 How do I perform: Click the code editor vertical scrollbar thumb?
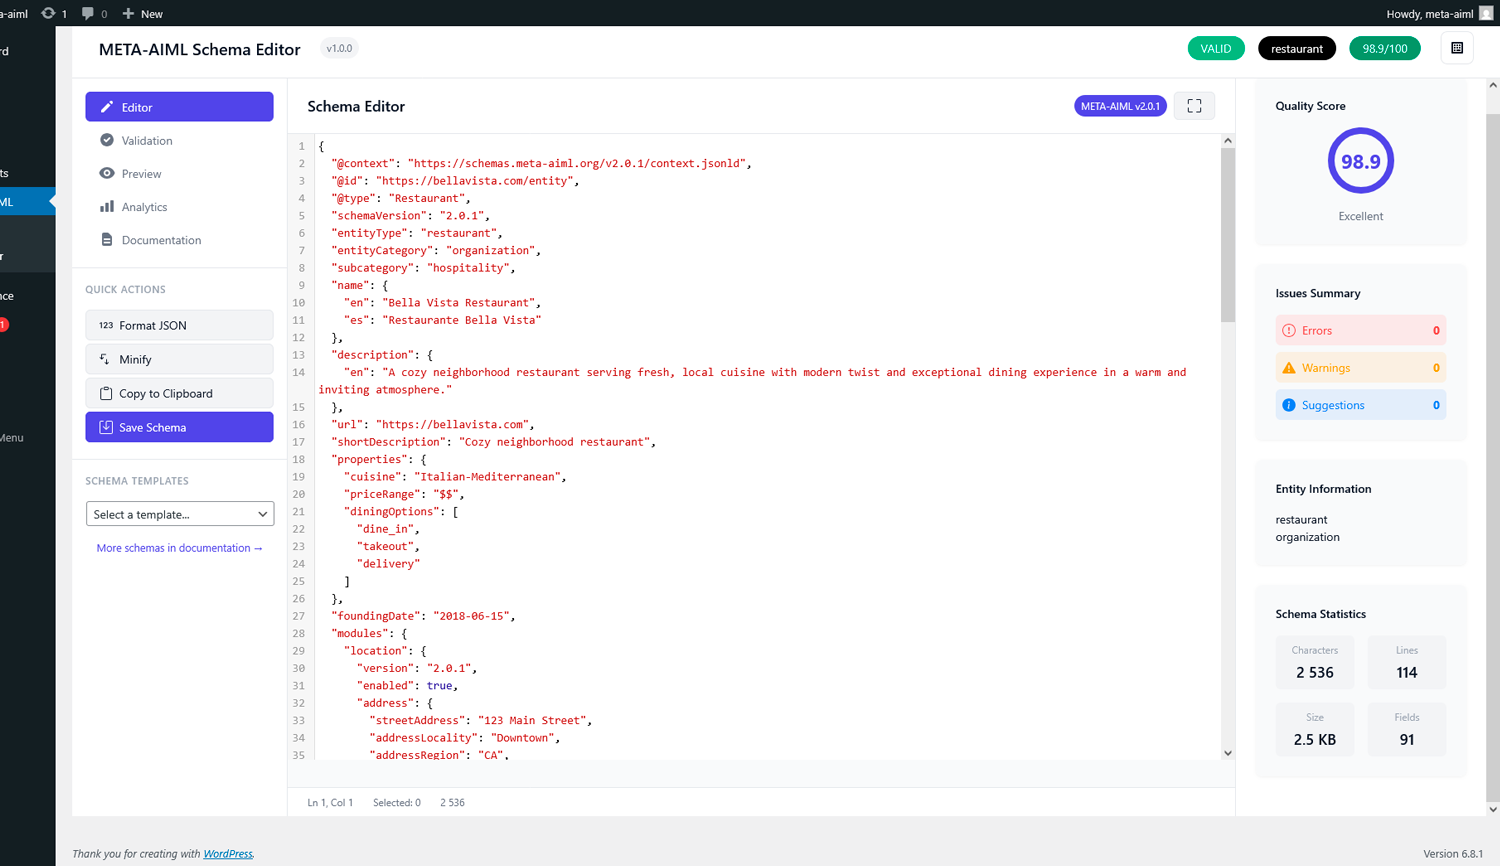1228,235
